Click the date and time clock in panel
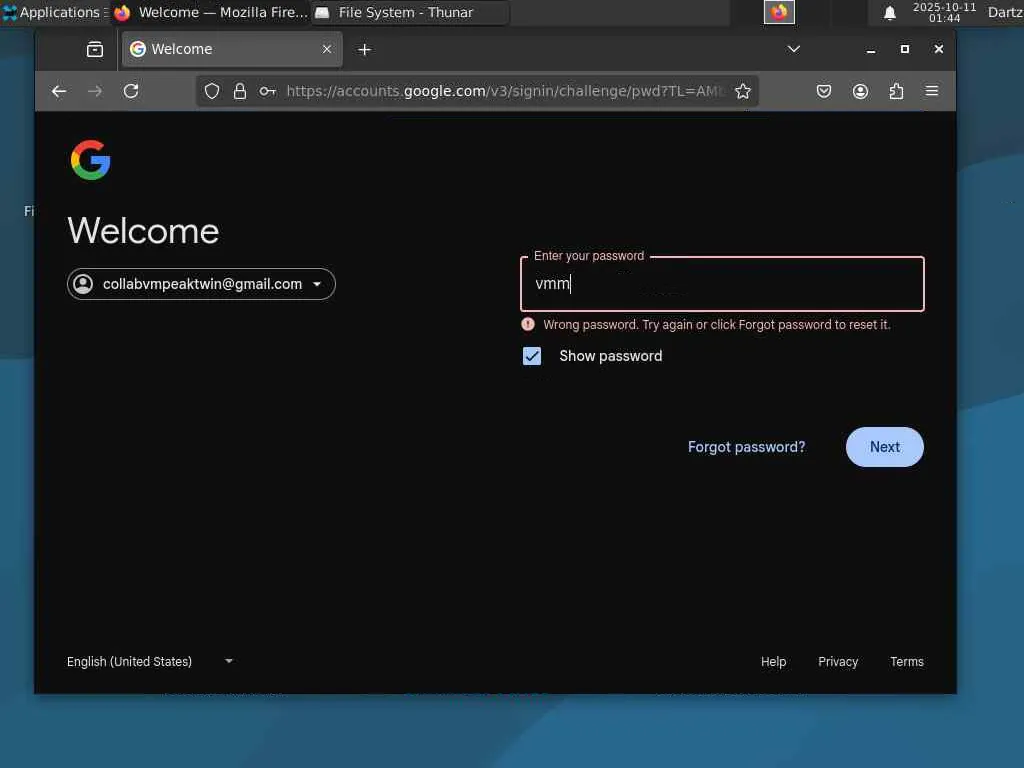The width and height of the screenshot is (1024, 768). (944, 12)
